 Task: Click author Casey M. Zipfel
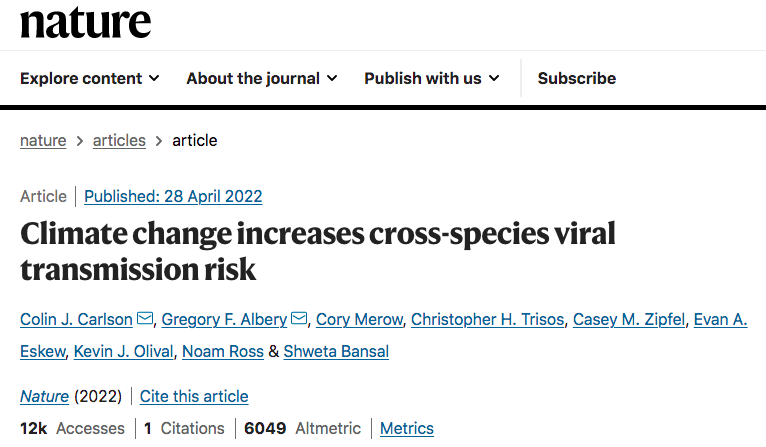pyautogui.click(x=627, y=319)
